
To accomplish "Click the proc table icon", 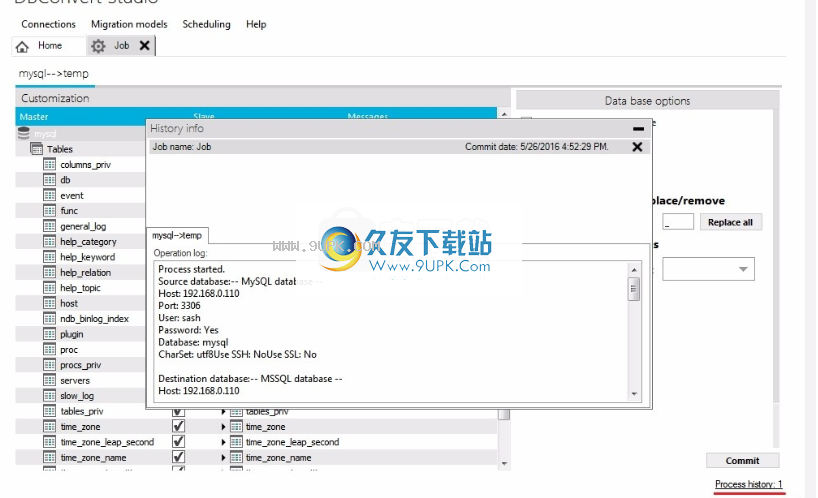I will pyautogui.click(x=50, y=349).
